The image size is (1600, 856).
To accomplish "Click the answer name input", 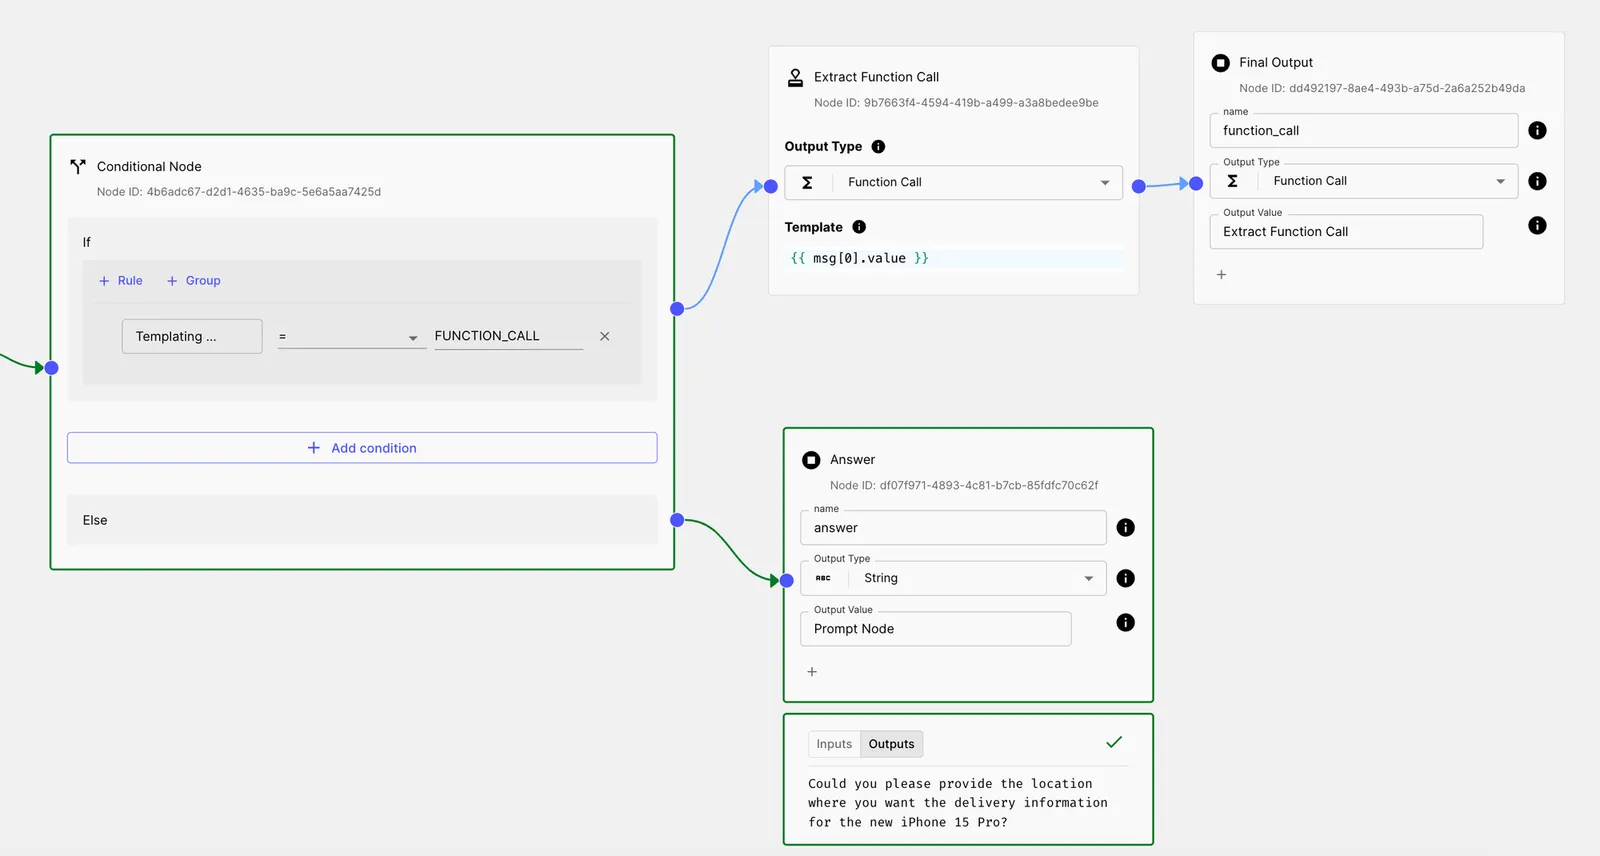I will coord(953,528).
